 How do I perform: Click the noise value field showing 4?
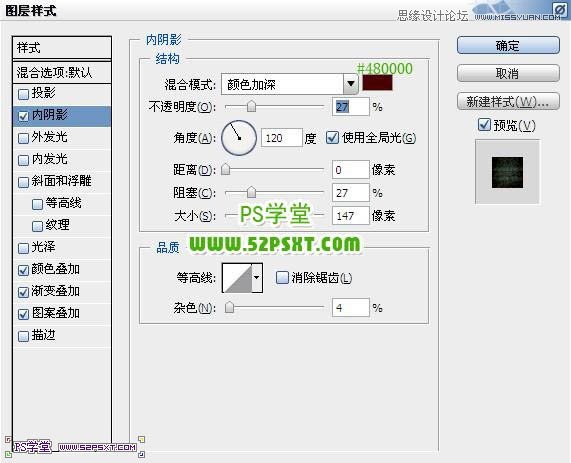pos(350,308)
